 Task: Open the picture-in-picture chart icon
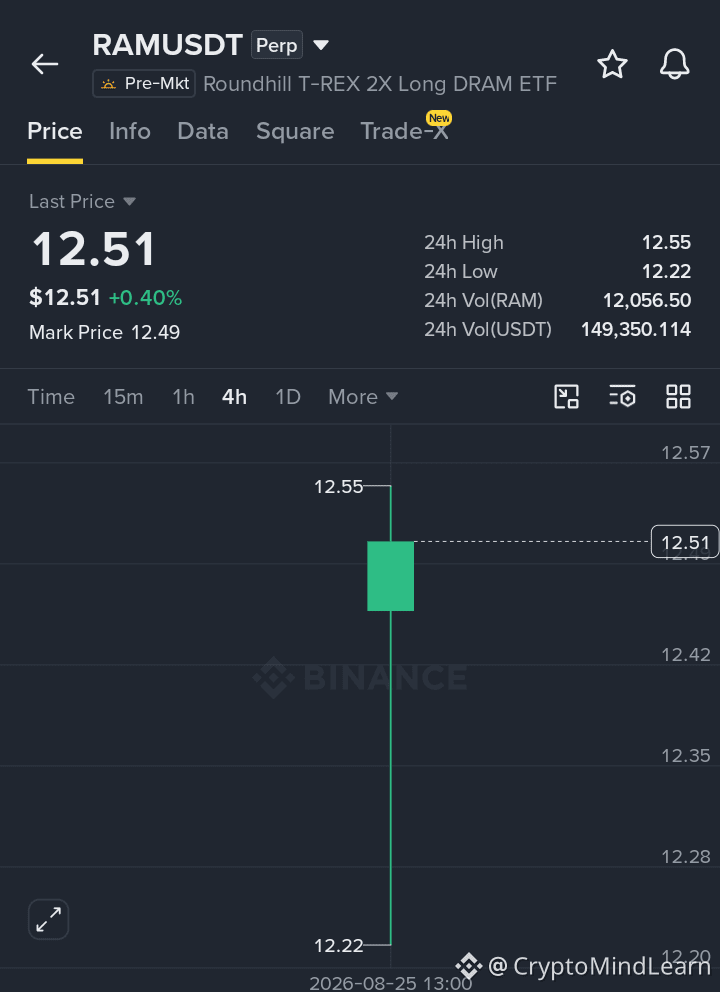click(x=566, y=397)
